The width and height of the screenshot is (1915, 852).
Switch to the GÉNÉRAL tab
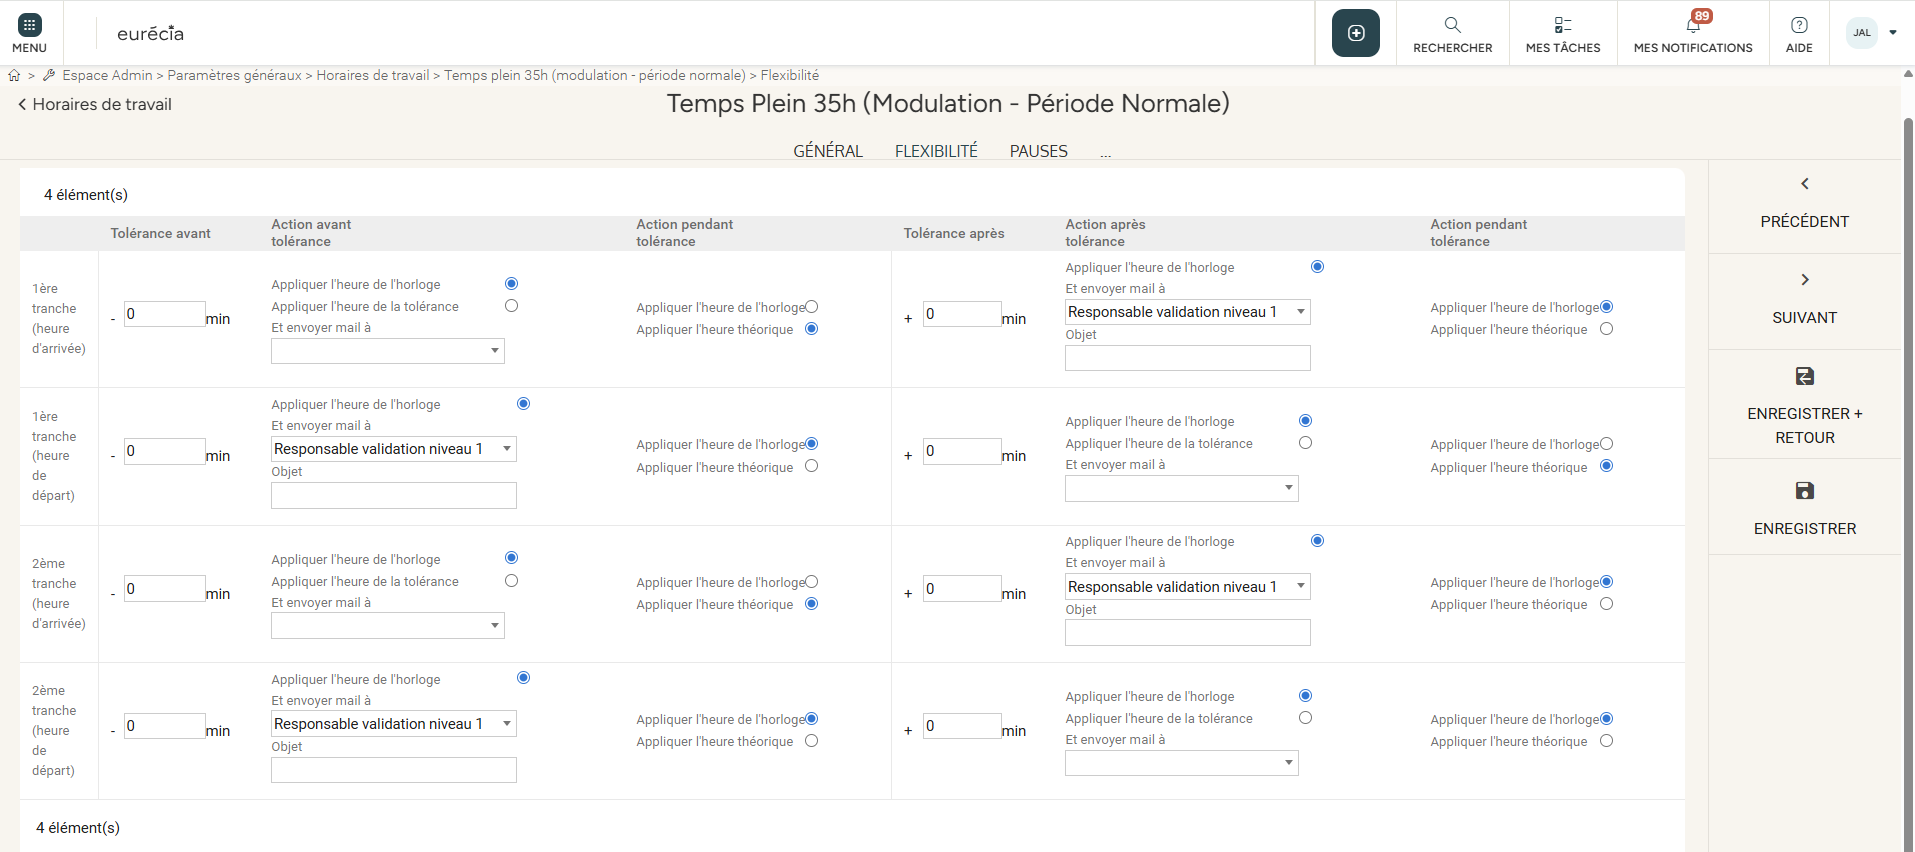coord(827,151)
